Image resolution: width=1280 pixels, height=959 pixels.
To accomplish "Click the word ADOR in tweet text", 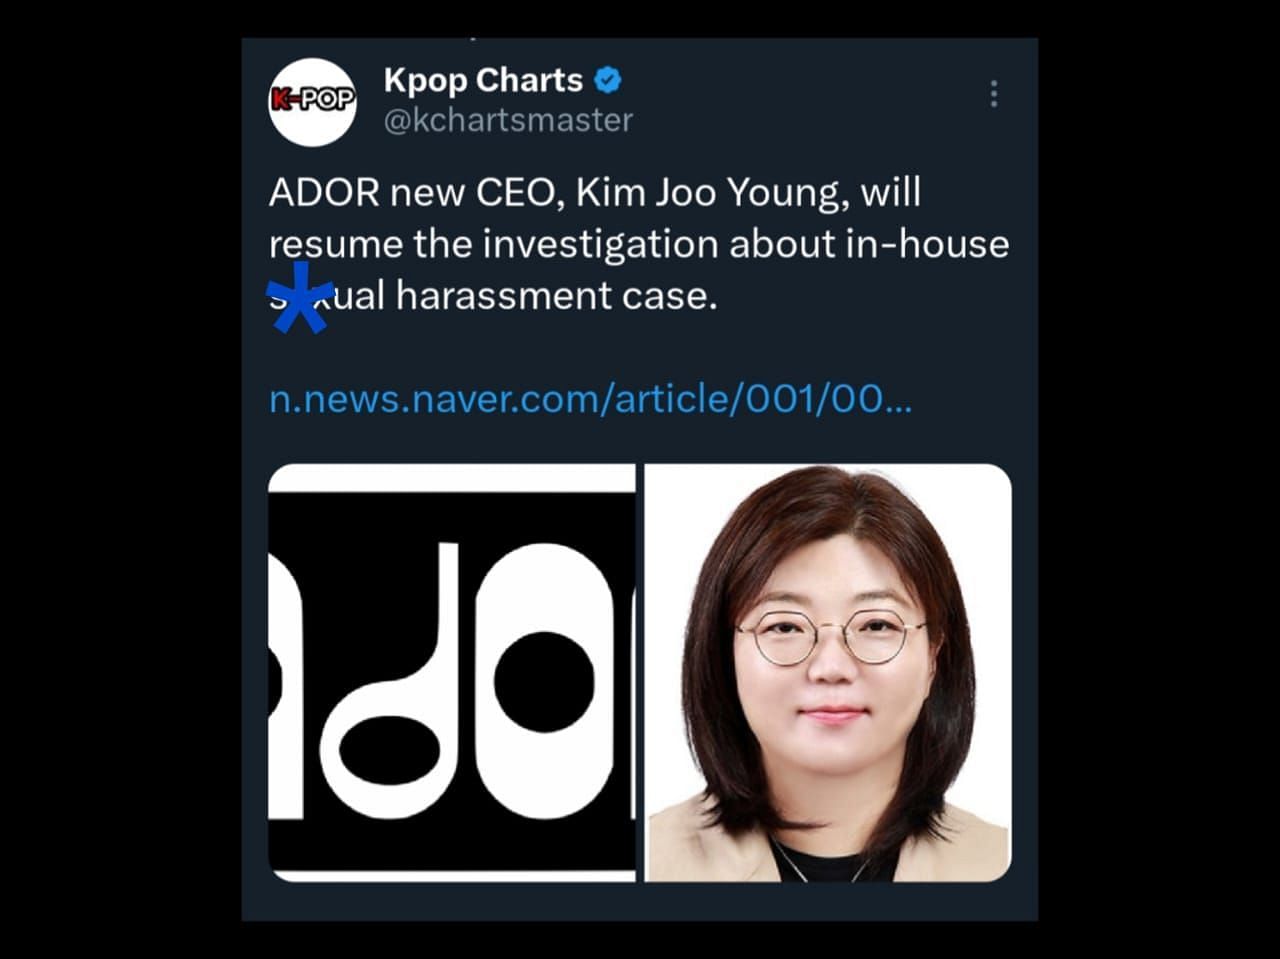I will (x=324, y=192).
